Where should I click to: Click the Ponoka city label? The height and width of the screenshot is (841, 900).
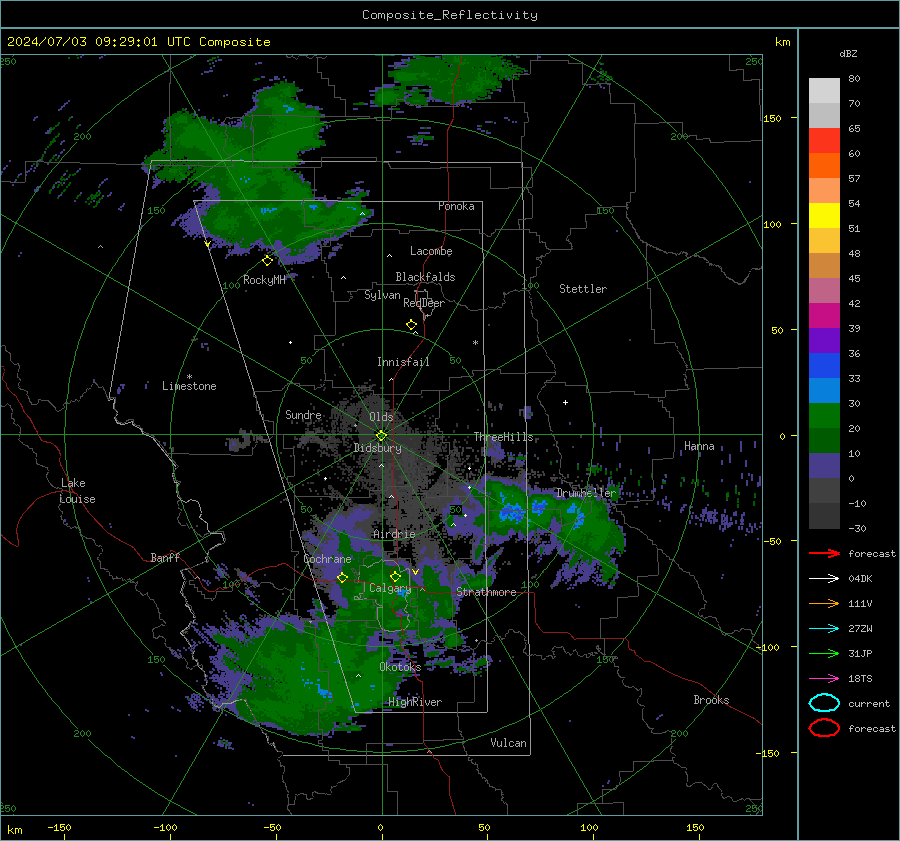[456, 206]
